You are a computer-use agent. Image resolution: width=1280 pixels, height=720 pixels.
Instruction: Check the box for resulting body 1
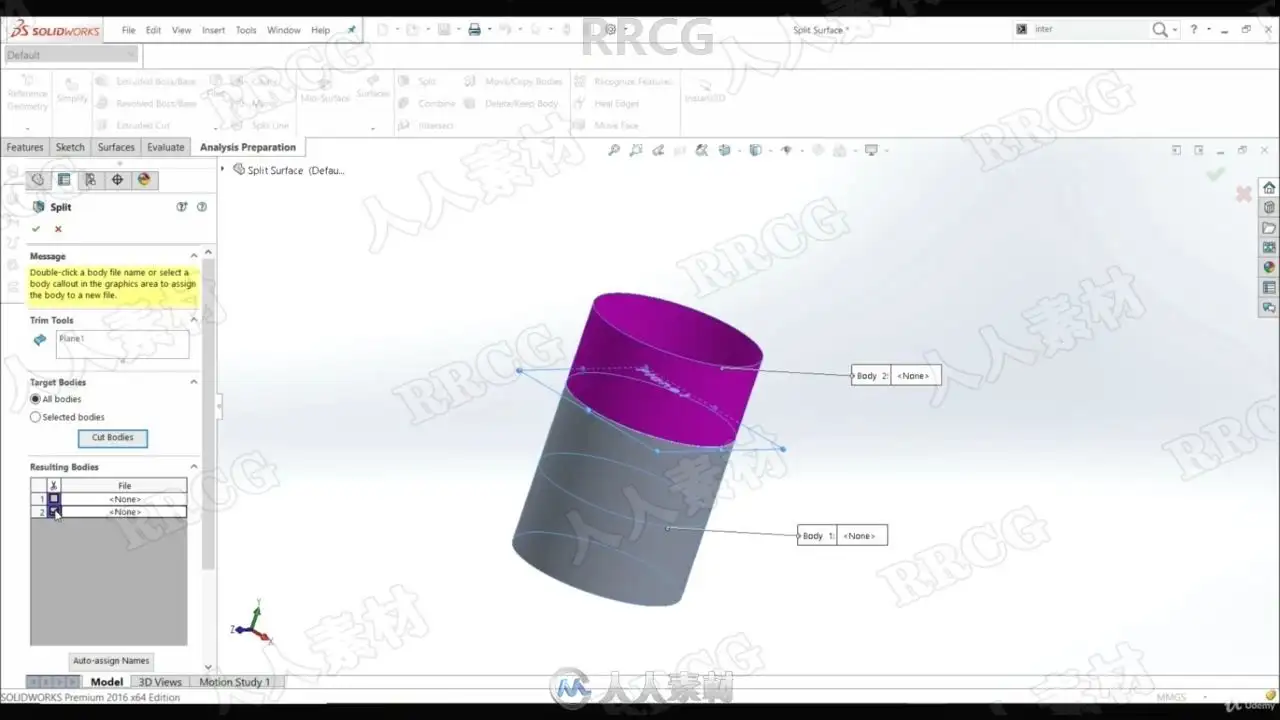click(x=54, y=499)
